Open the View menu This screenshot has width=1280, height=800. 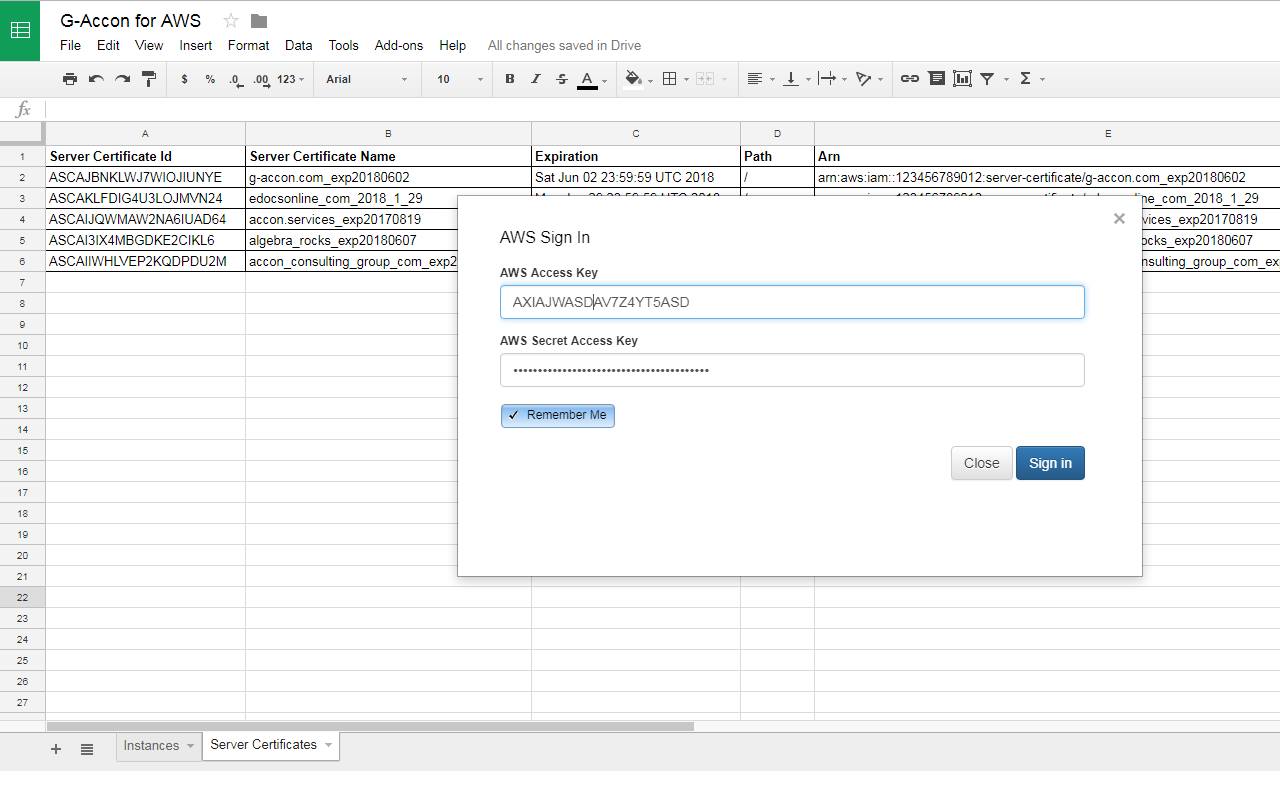[x=149, y=45]
